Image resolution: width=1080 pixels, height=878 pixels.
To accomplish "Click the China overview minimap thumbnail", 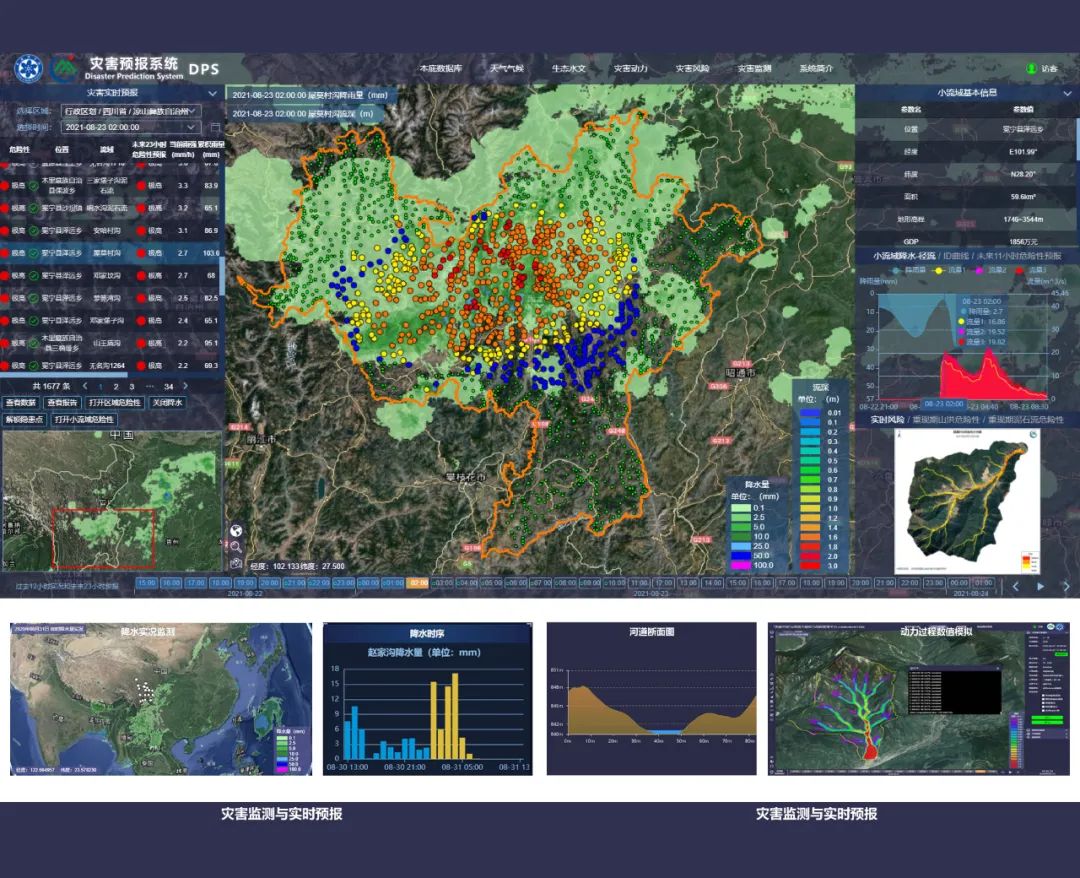I will pos(112,501).
